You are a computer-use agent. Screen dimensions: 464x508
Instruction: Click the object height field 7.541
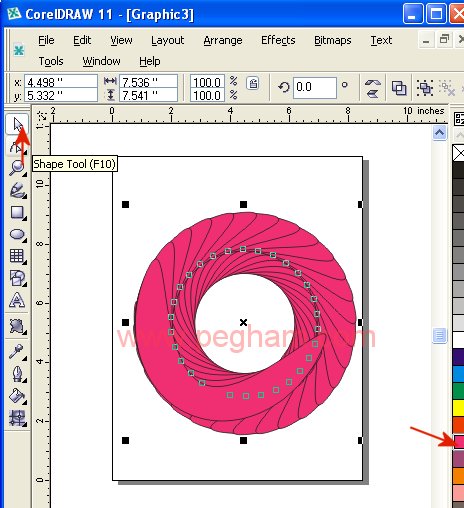pos(148,95)
